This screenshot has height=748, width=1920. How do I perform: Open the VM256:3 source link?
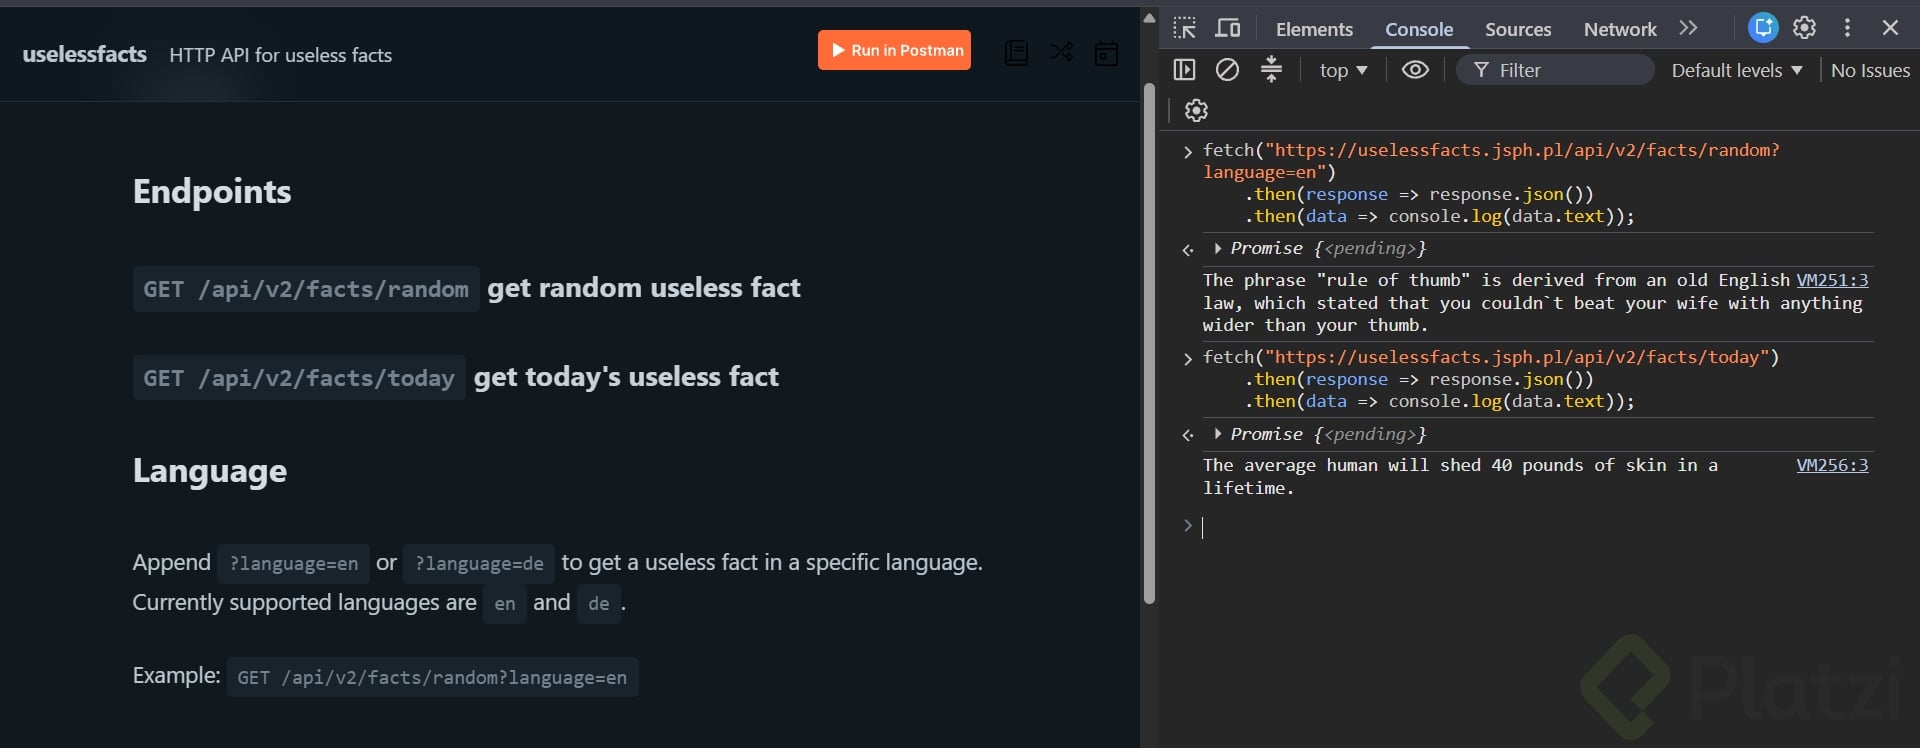click(x=1832, y=465)
